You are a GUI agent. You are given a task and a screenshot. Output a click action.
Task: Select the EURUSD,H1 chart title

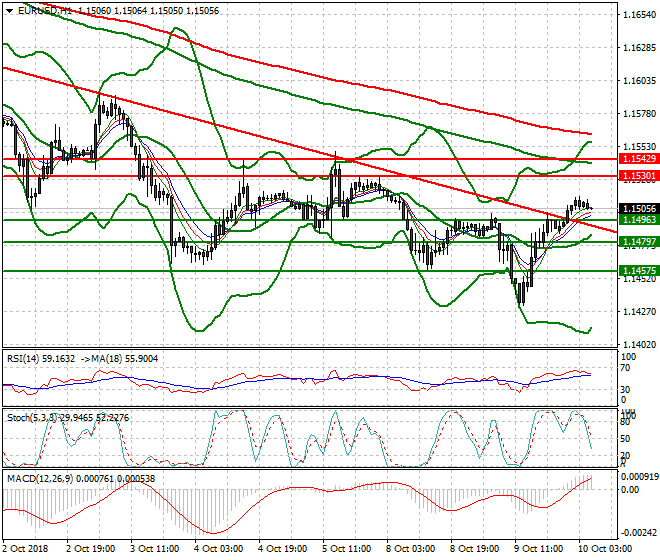[x=45, y=11]
